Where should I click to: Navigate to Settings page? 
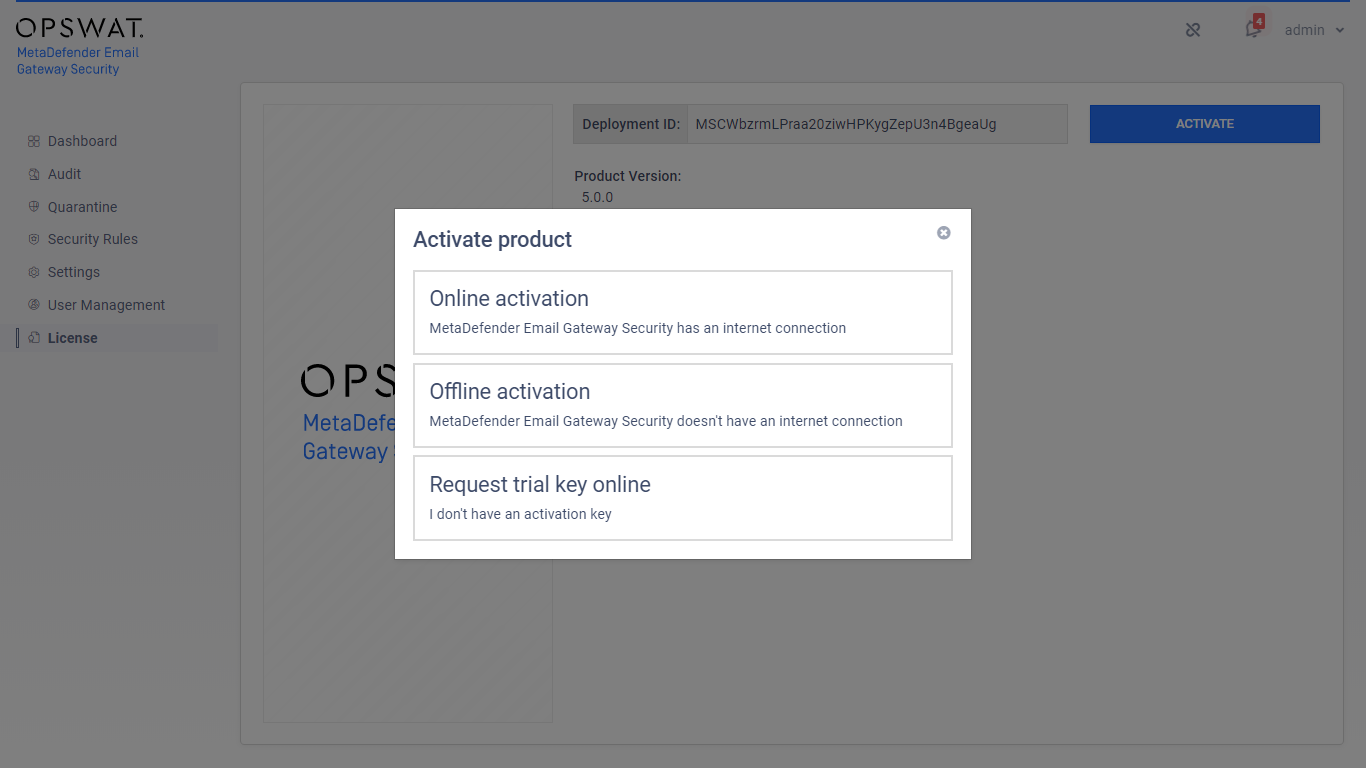click(74, 272)
